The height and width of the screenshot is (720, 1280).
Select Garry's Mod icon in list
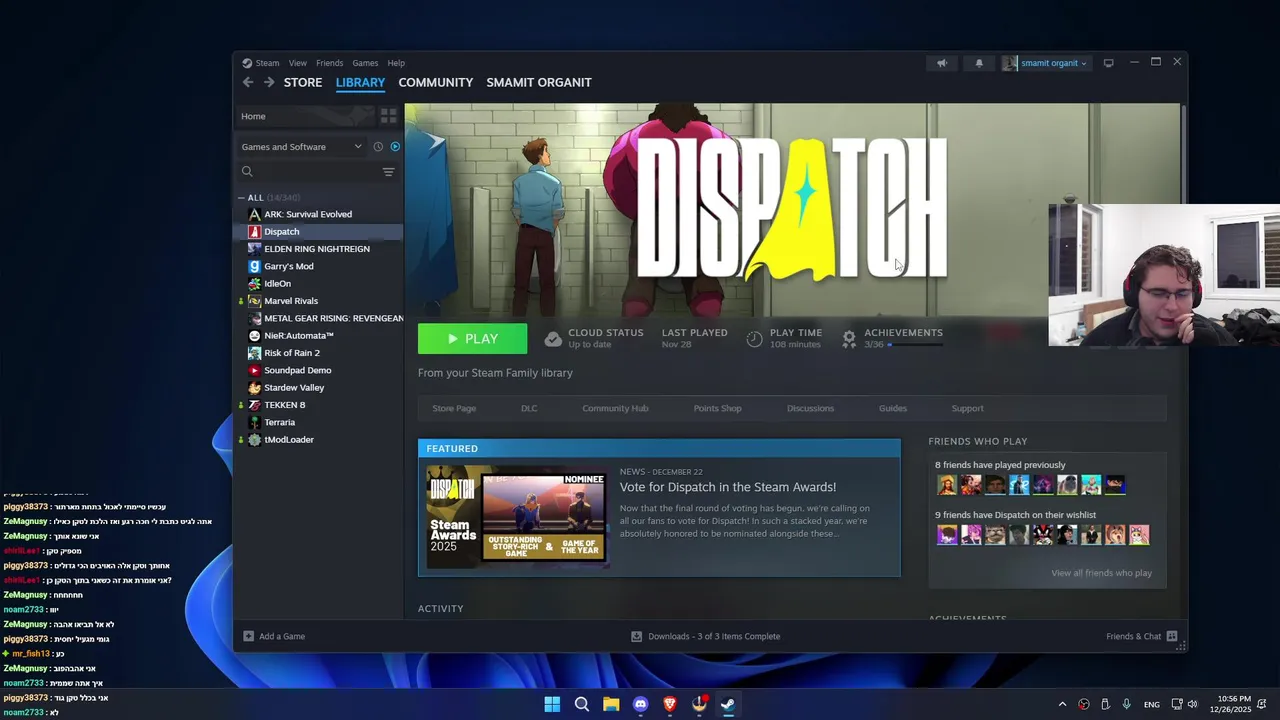tap(254, 266)
